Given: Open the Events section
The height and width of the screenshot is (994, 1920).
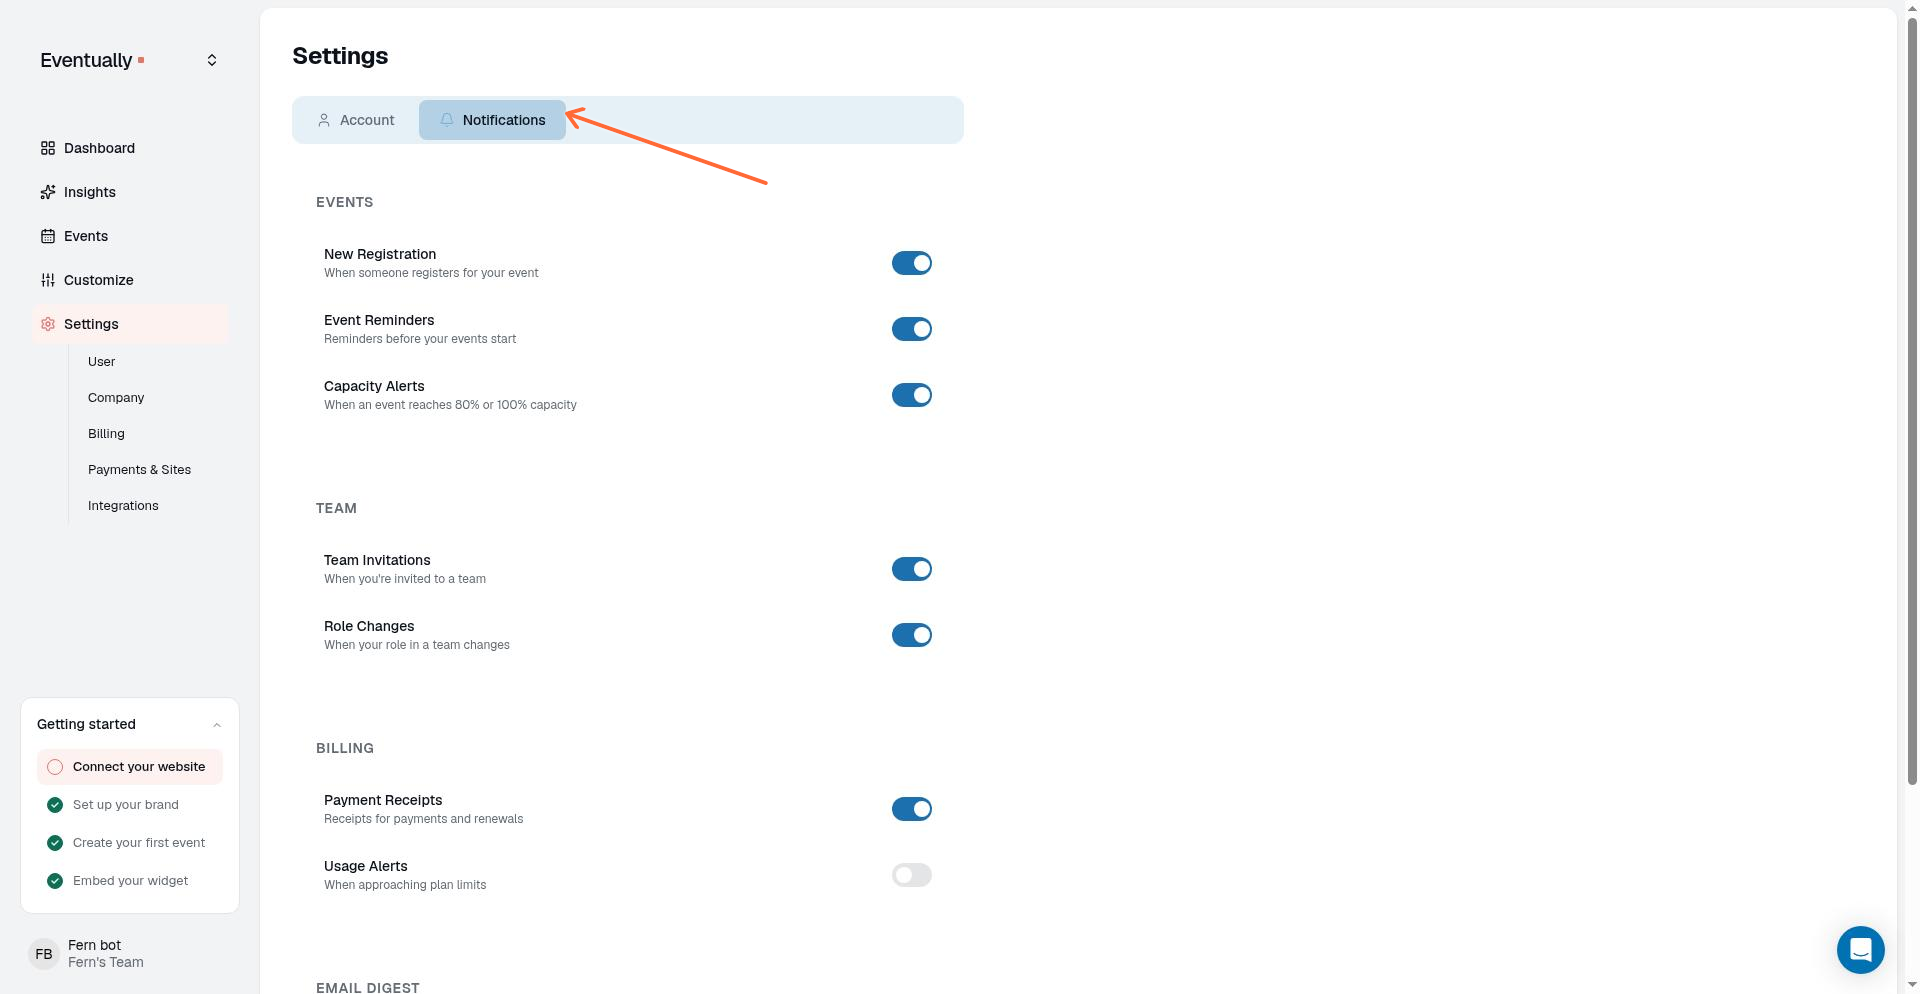Looking at the screenshot, I should 130,236.
